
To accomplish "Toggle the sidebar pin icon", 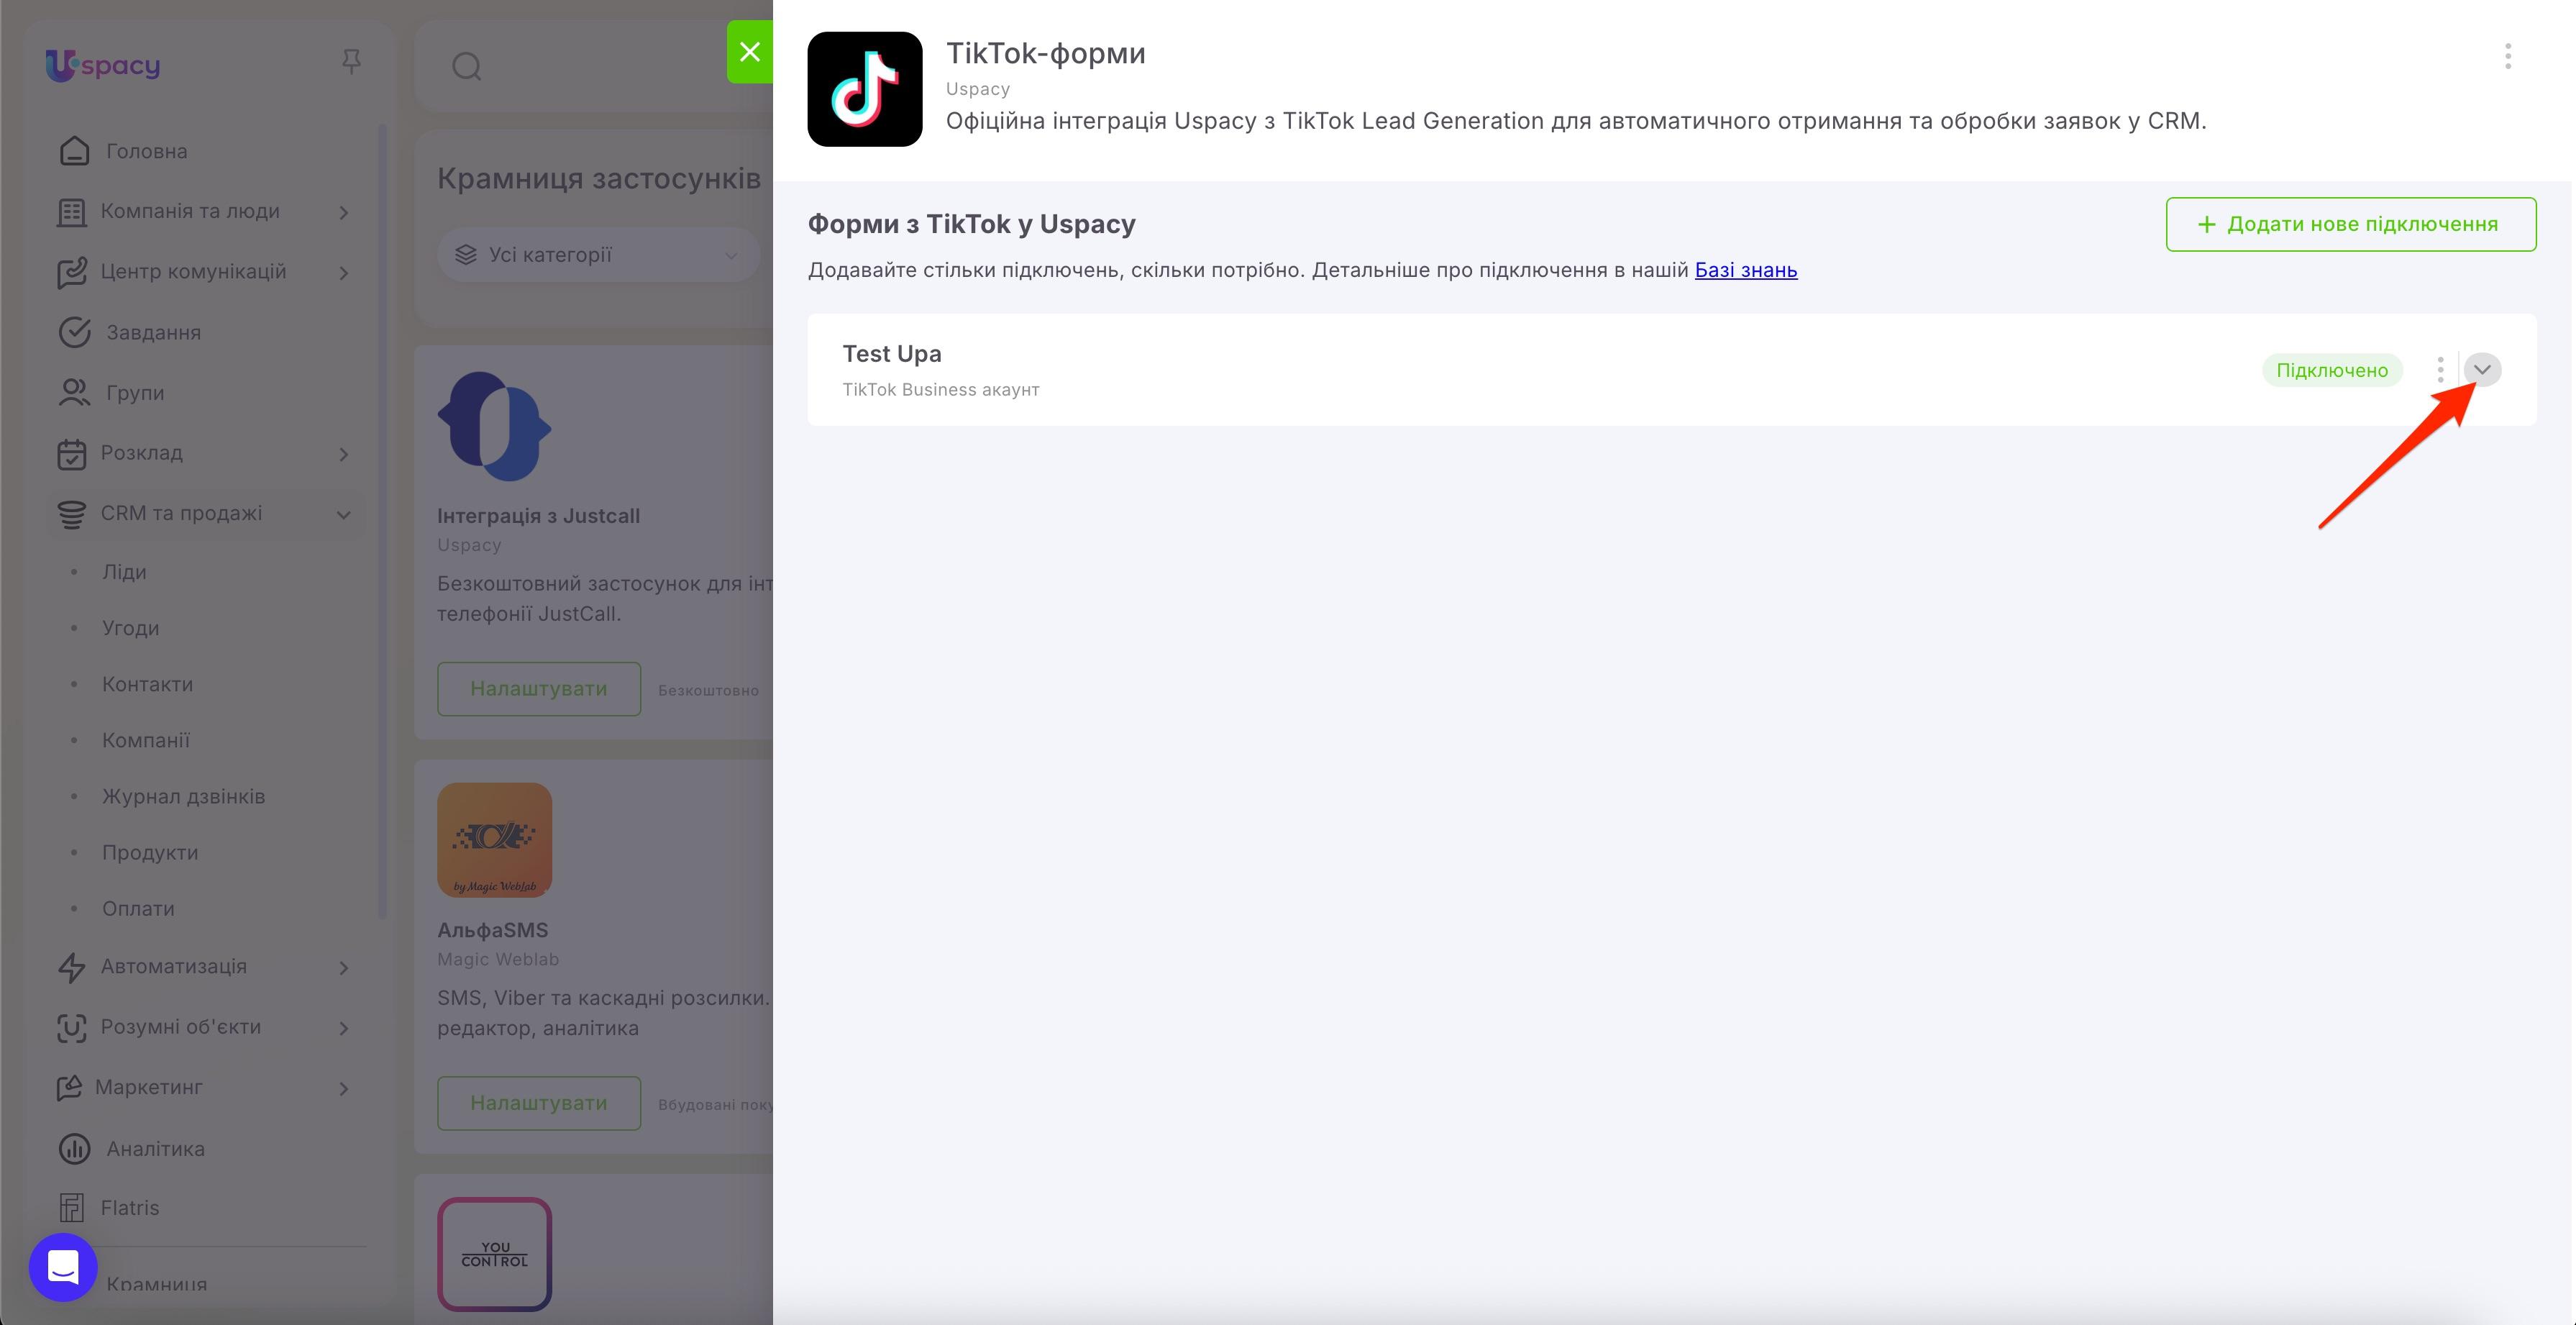I will pos(351,62).
